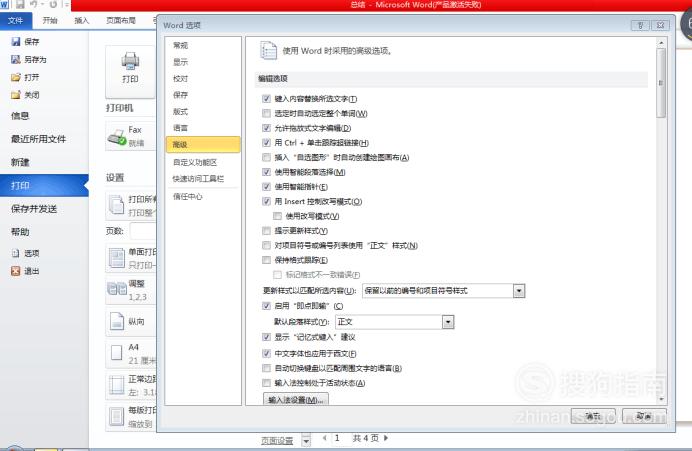
Task: Click the 单面打印 page icon
Action: click(x=117, y=258)
